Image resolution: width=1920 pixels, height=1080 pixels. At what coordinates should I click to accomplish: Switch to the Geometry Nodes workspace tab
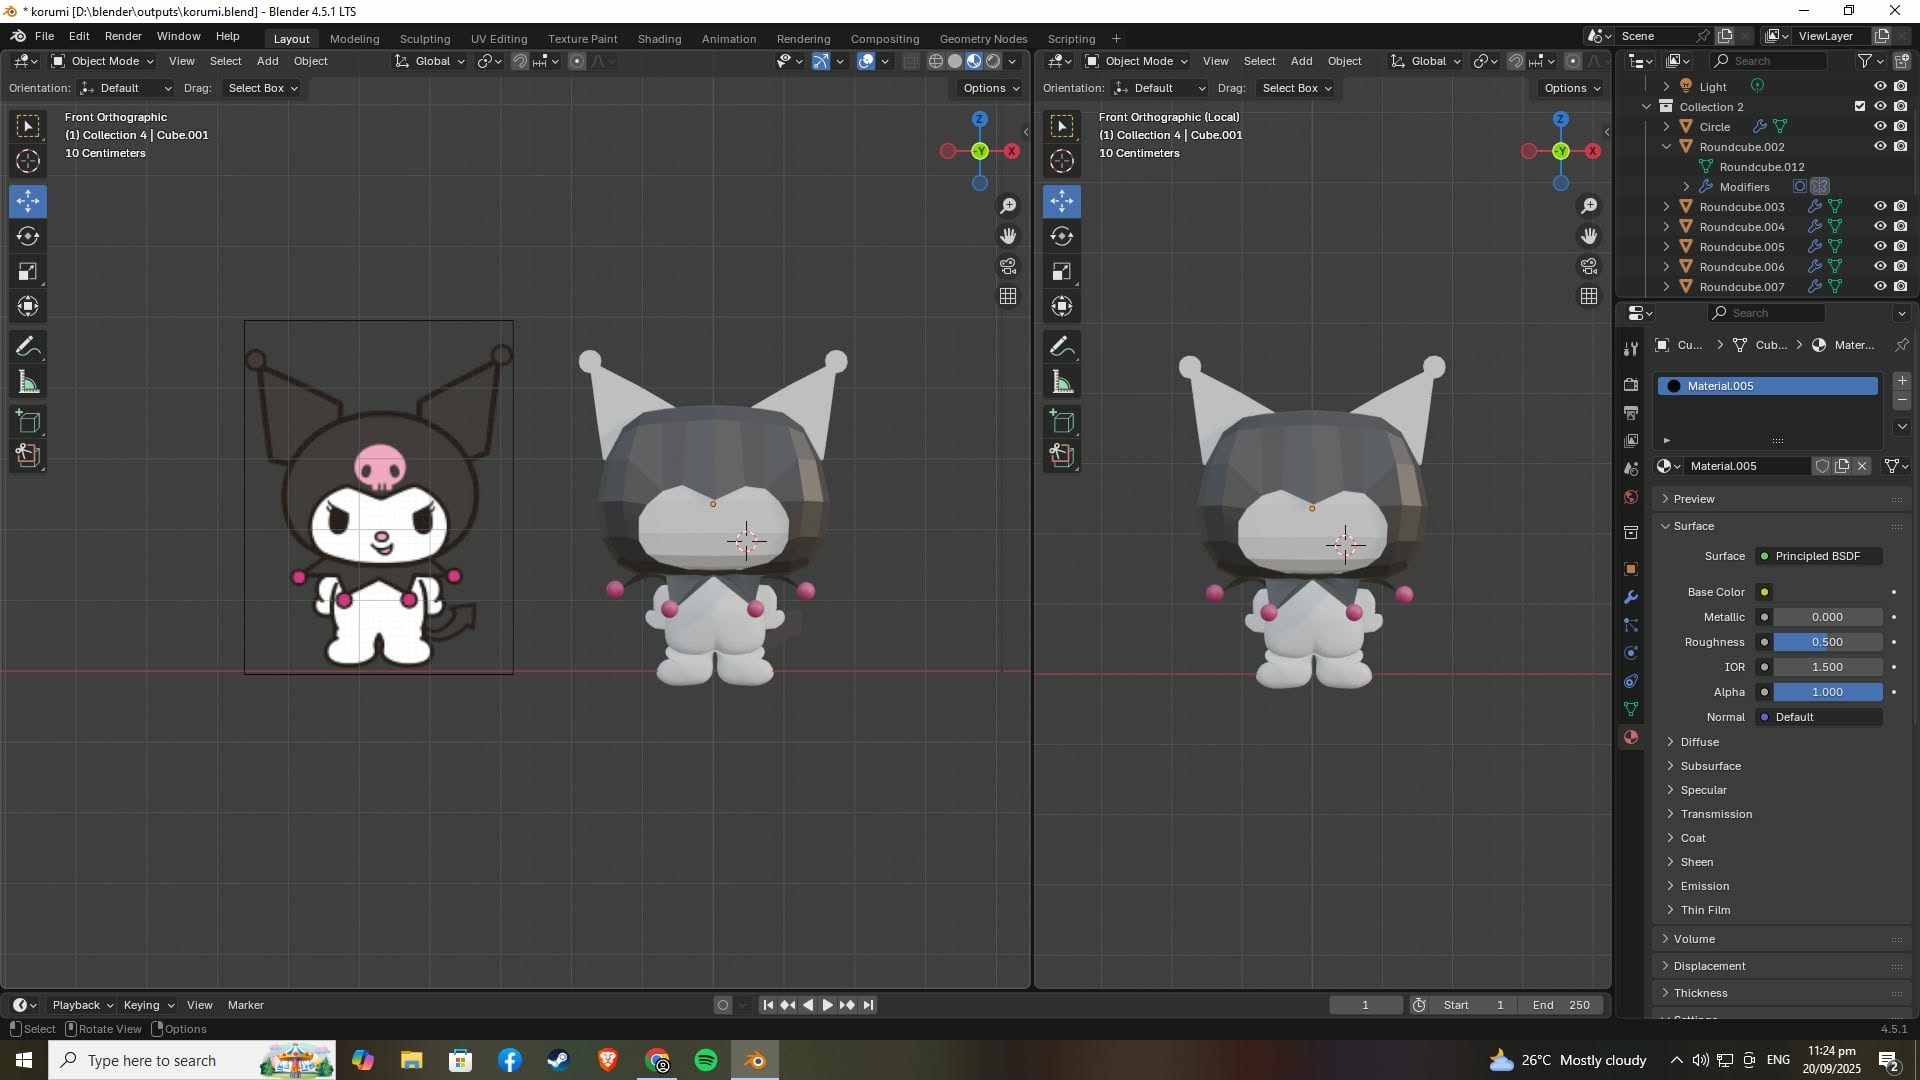983,39
